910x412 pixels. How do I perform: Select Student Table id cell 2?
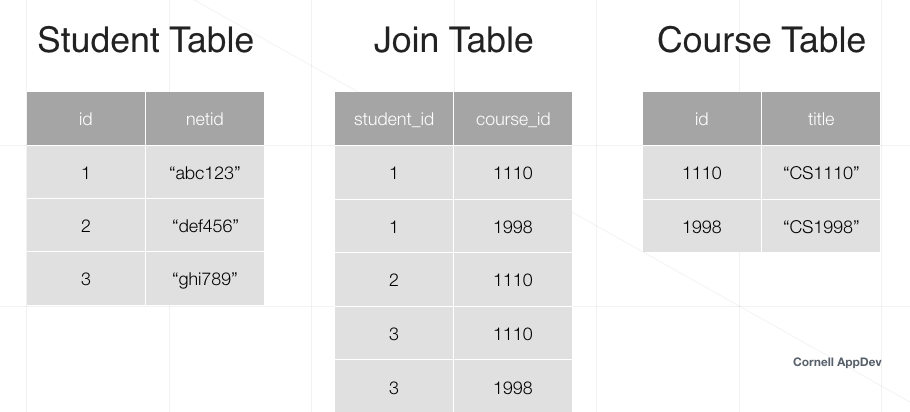click(x=86, y=226)
